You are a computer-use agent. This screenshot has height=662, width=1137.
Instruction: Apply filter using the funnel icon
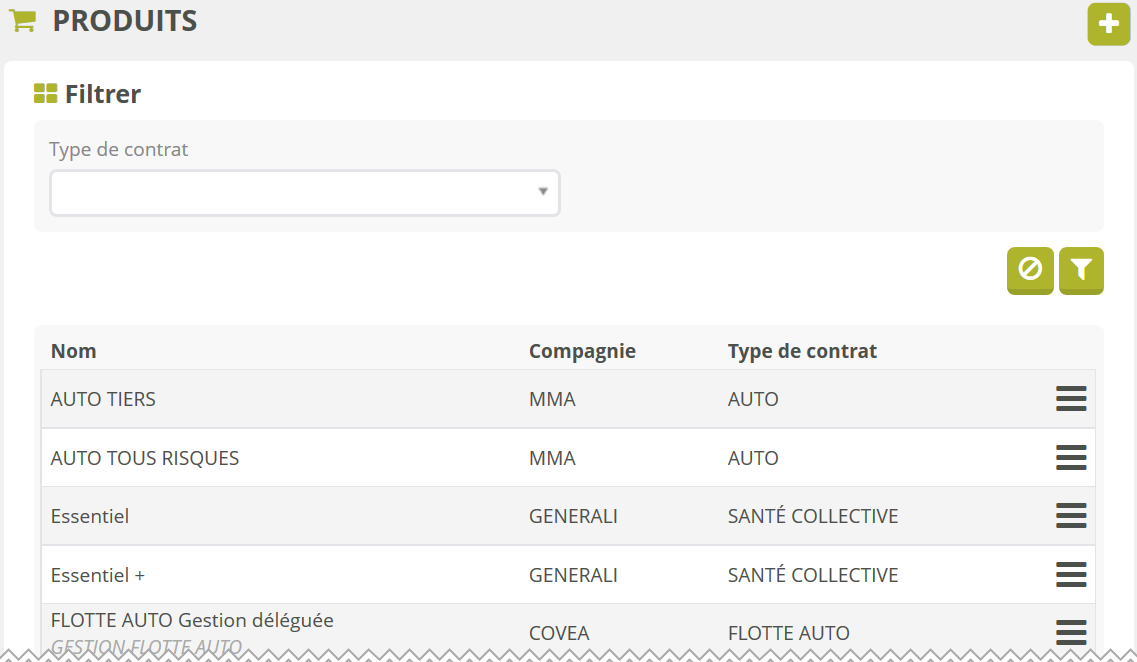(x=1081, y=270)
